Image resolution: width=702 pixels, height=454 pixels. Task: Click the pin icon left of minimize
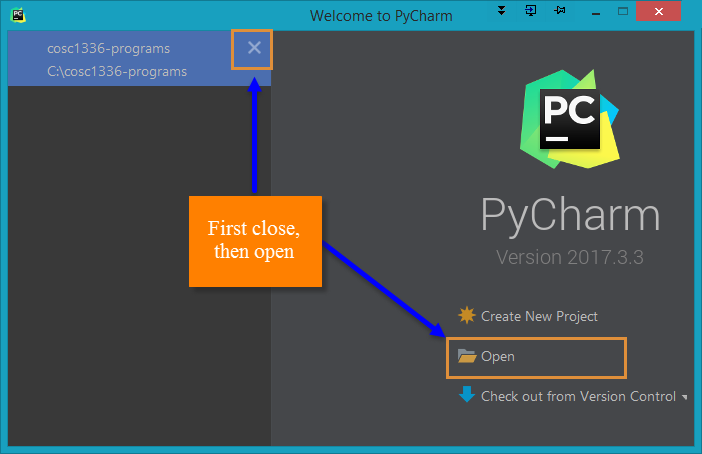560,12
